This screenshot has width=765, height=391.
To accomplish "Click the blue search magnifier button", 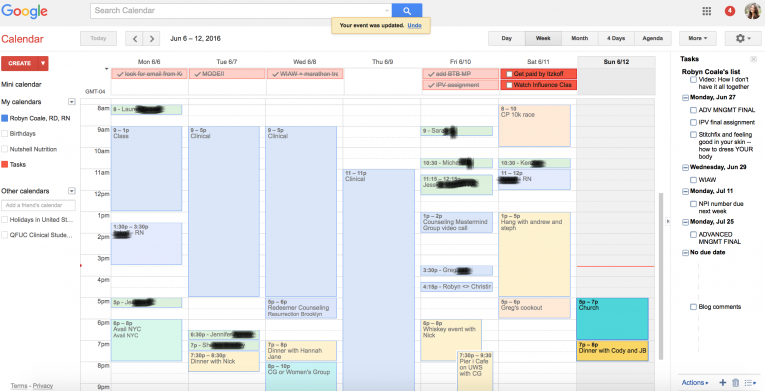I will (407, 11).
